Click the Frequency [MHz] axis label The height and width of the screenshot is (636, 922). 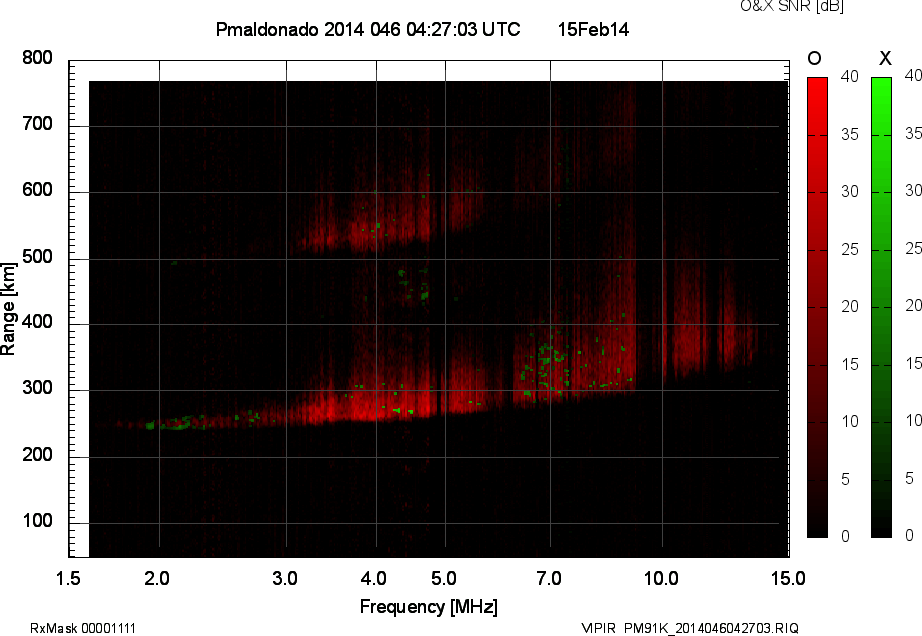[428, 606]
